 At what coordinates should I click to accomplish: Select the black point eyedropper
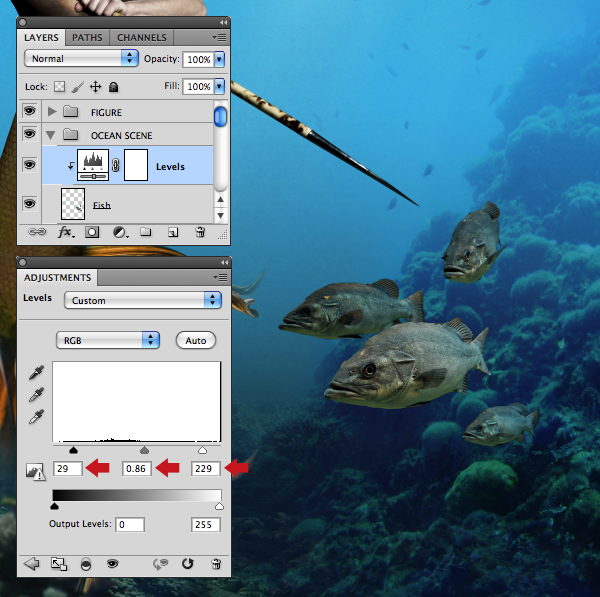(x=36, y=372)
